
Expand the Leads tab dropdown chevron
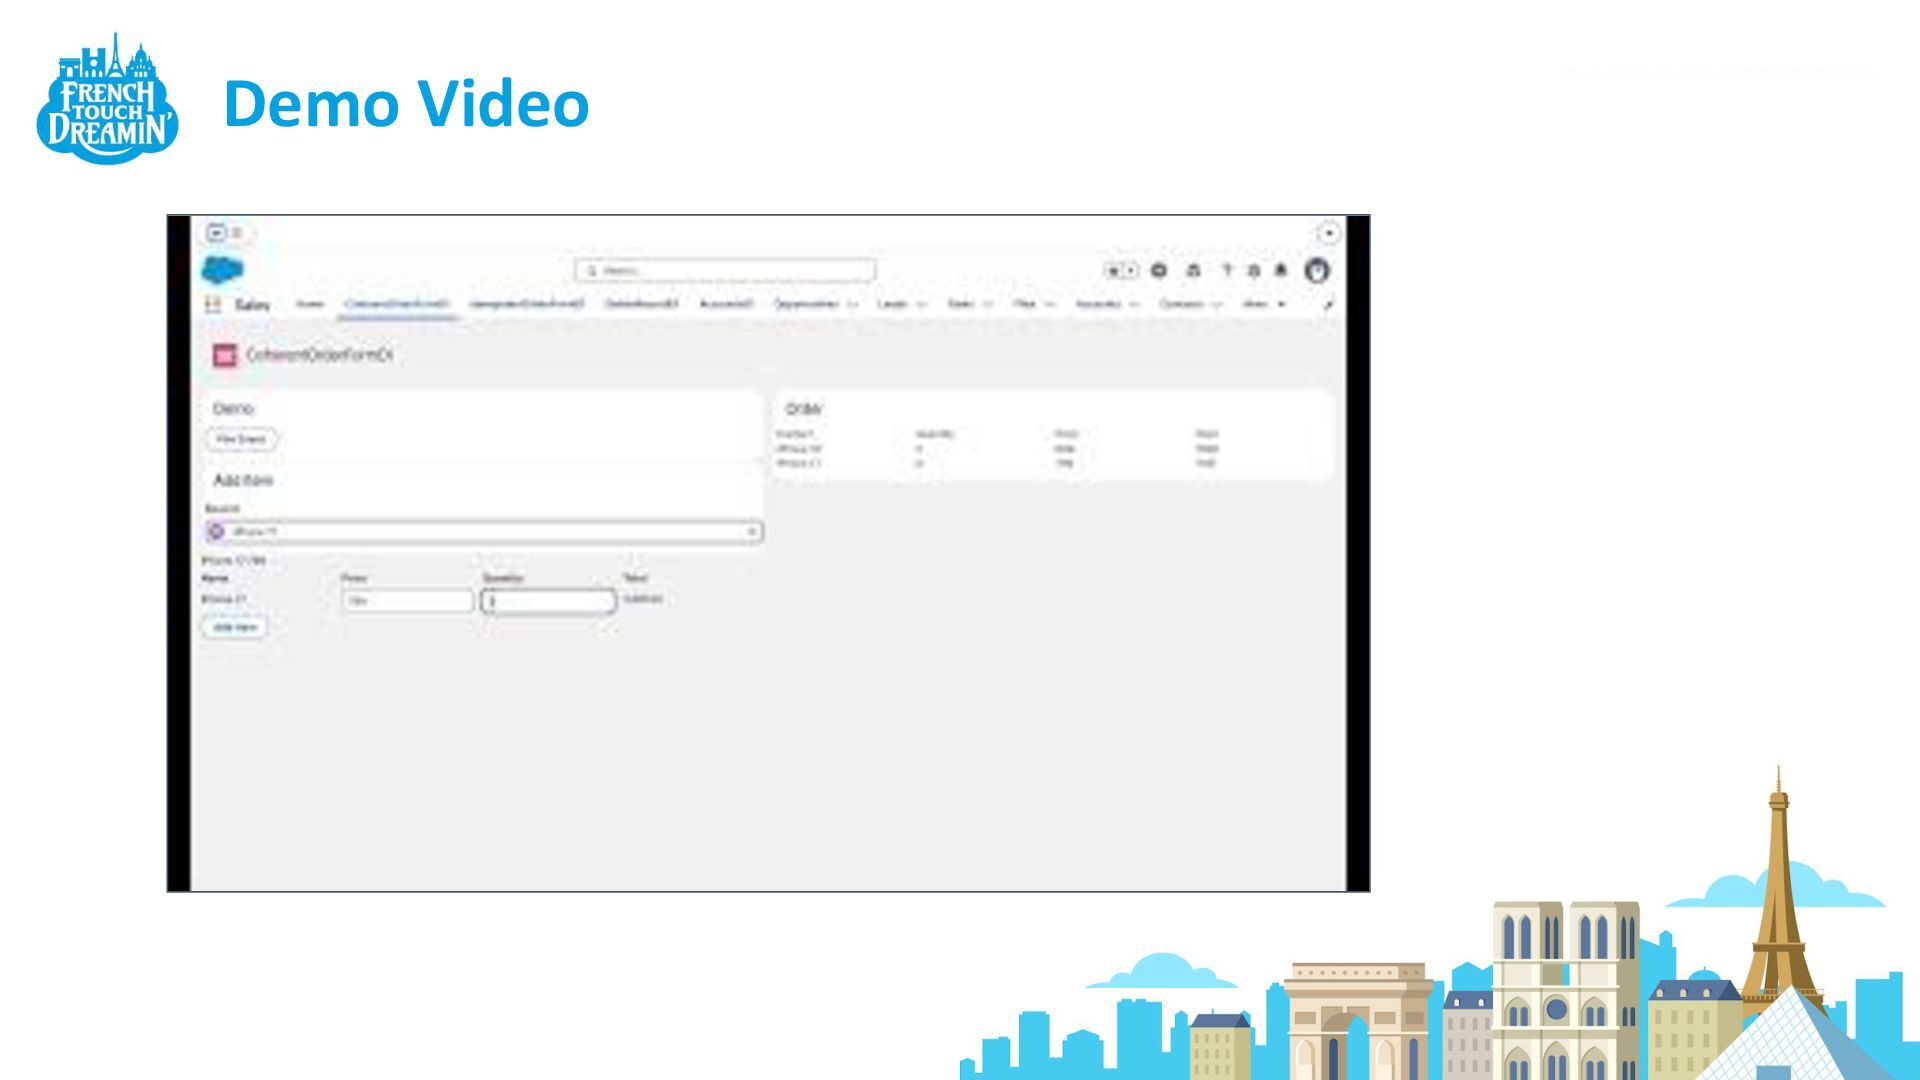coord(921,304)
